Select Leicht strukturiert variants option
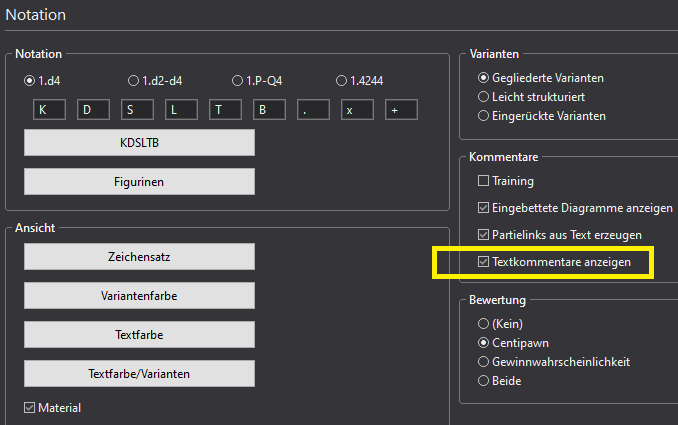 pos(485,97)
